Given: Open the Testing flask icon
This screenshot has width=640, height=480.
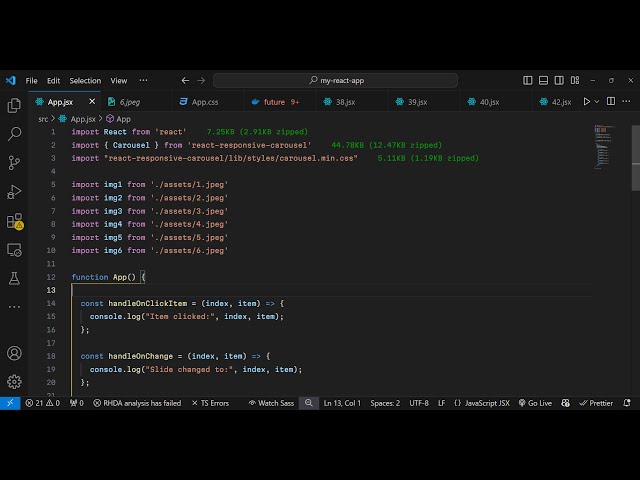Looking at the screenshot, I should (14, 278).
